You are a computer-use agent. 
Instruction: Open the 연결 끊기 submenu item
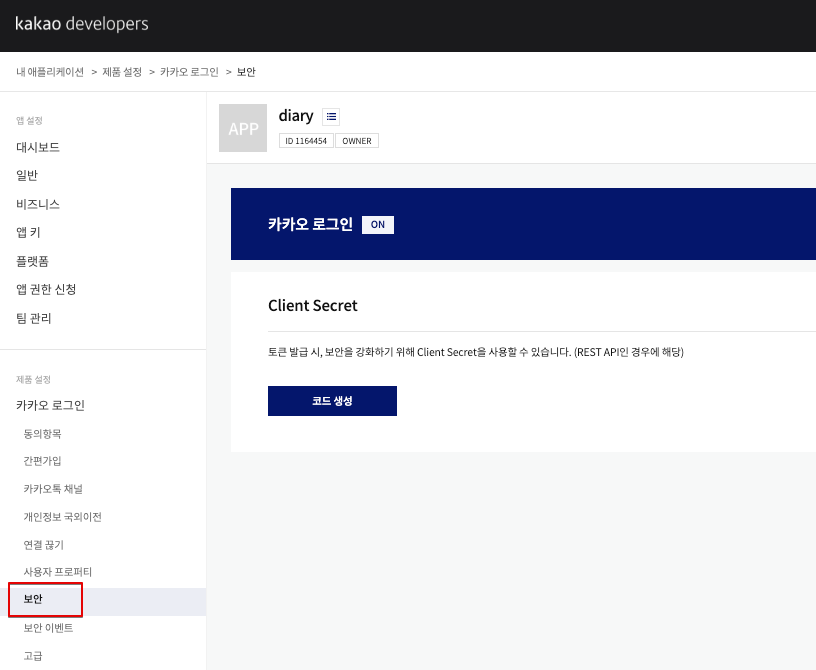(44, 545)
